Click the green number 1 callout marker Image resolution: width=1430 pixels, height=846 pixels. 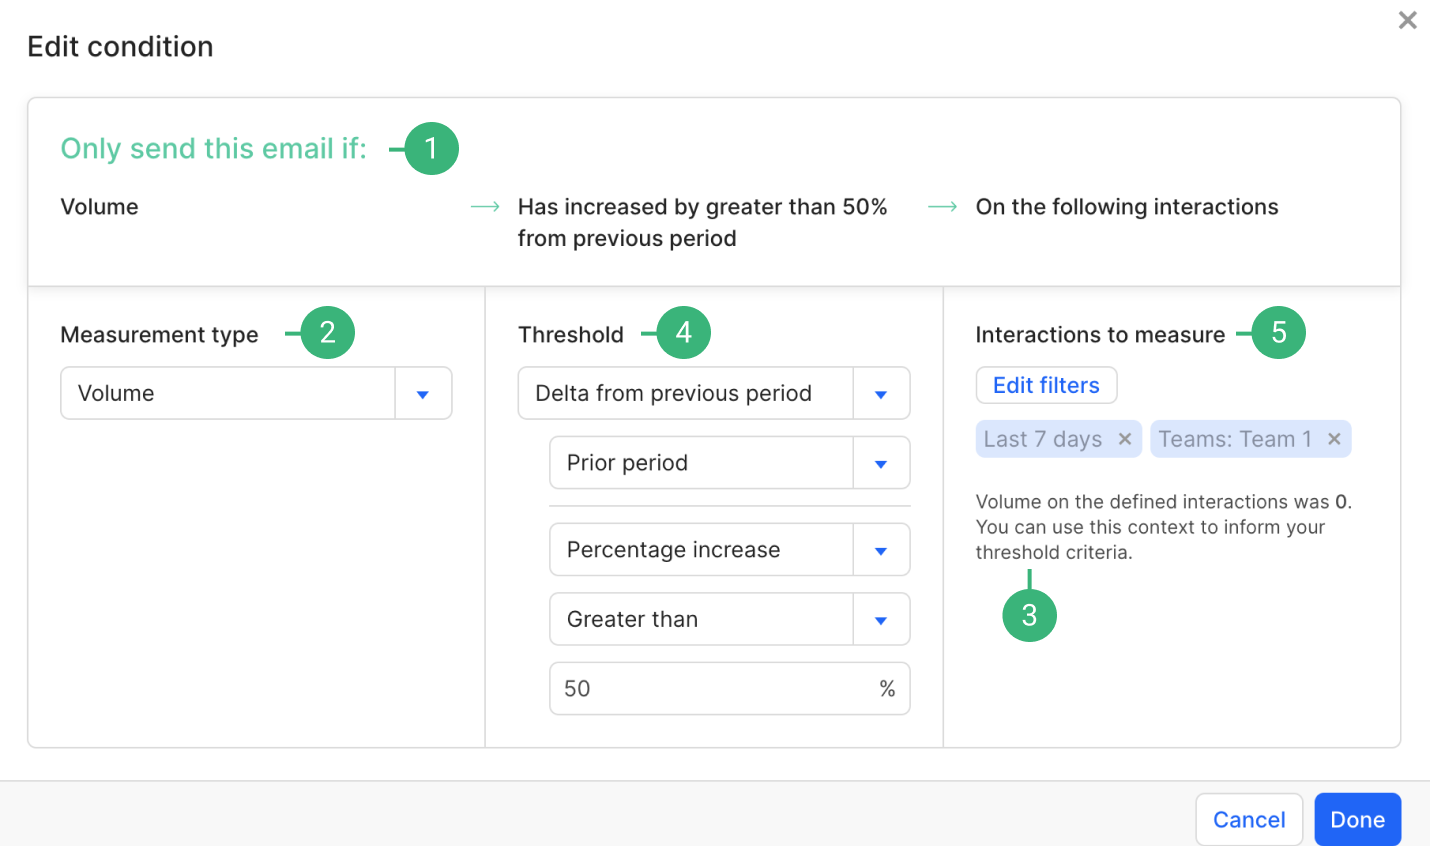431,149
